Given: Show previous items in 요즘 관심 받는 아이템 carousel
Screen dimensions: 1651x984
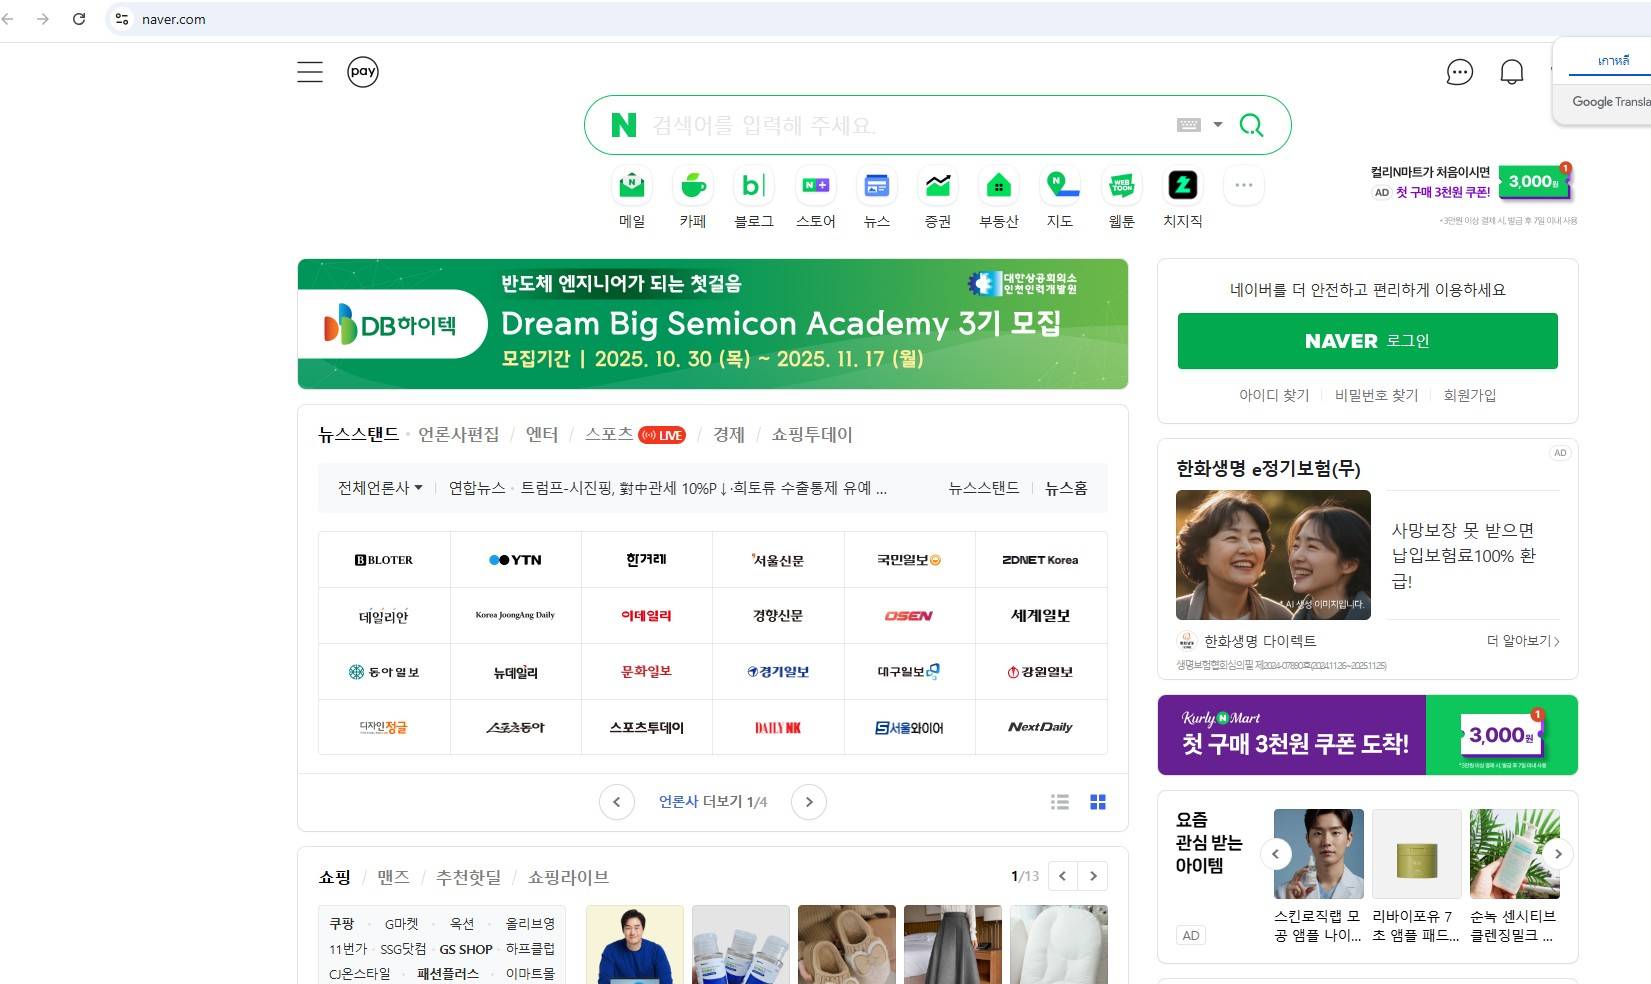Looking at the screenshot, I should (1275, 854).
